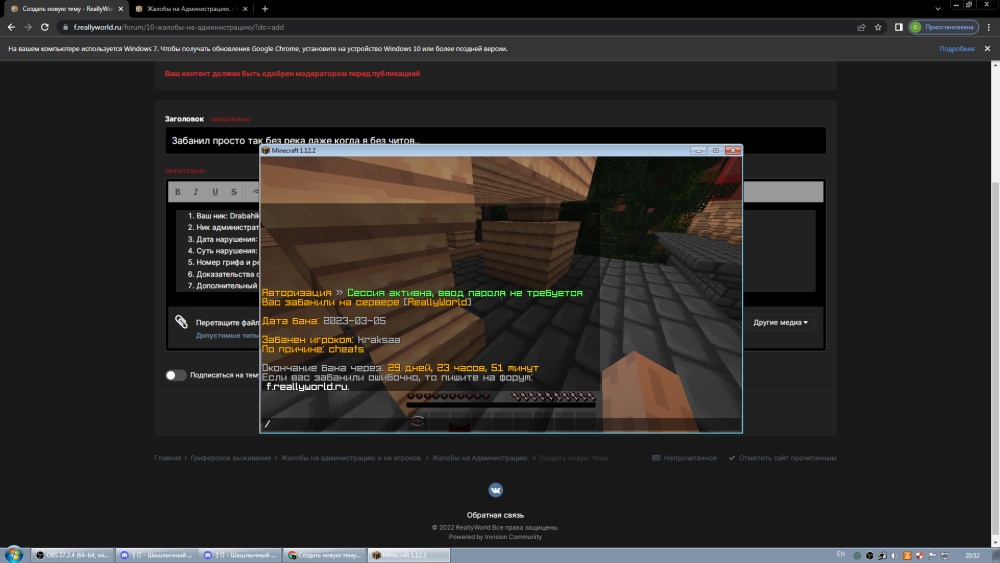The image size is (1000, 563).
Task: Click the 'Забанен игроком: Kraksaa' chat line
Action: [x=331, y=340]
